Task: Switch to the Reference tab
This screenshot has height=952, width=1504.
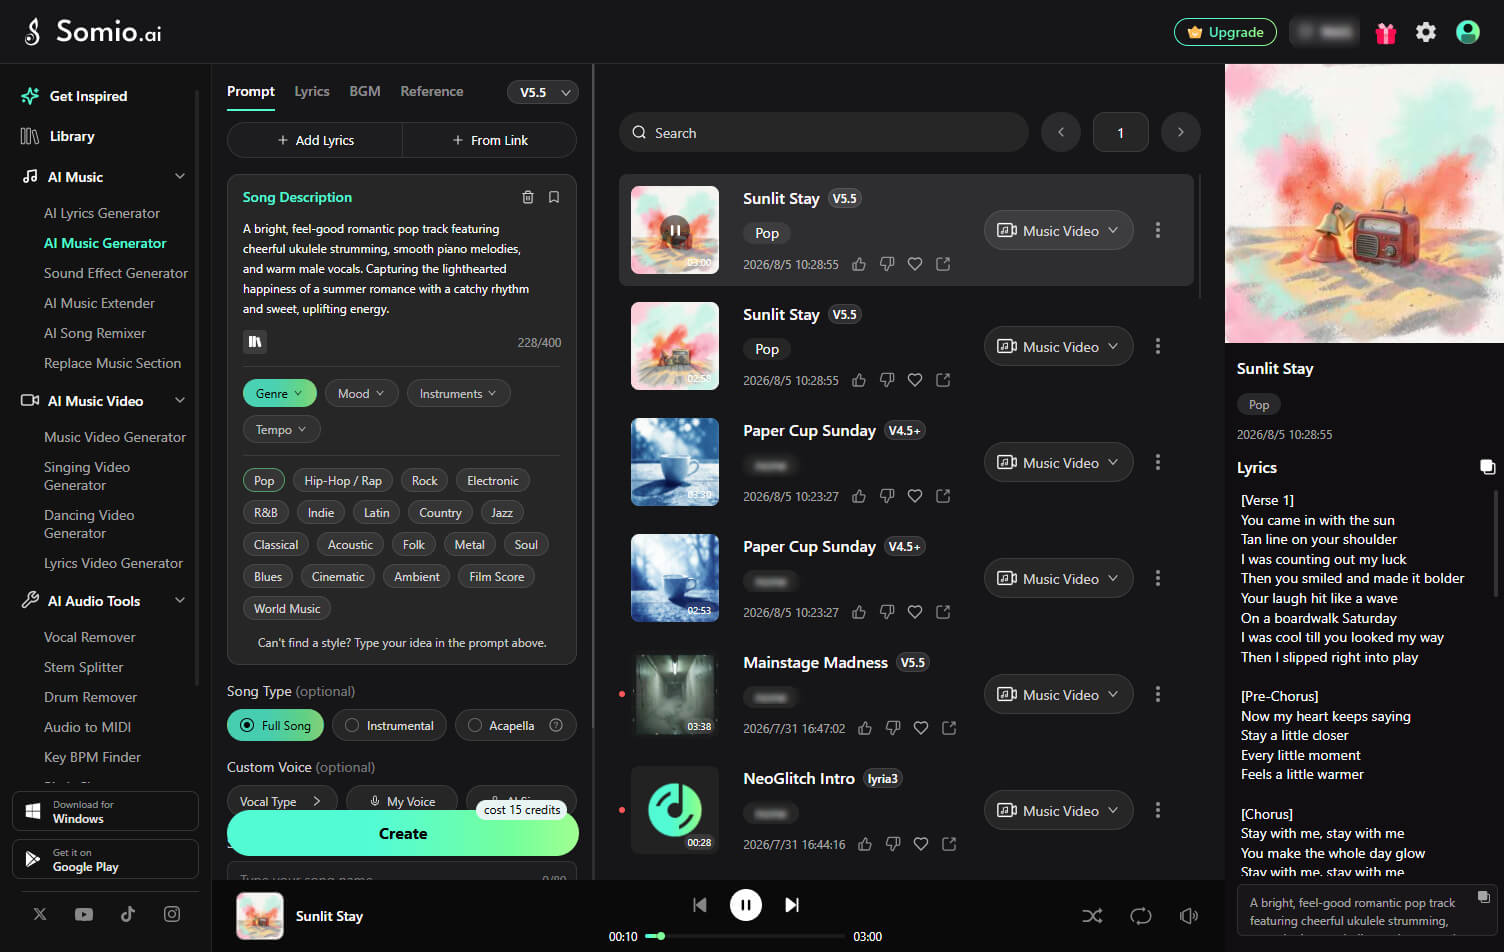Action: click(432, 91)
